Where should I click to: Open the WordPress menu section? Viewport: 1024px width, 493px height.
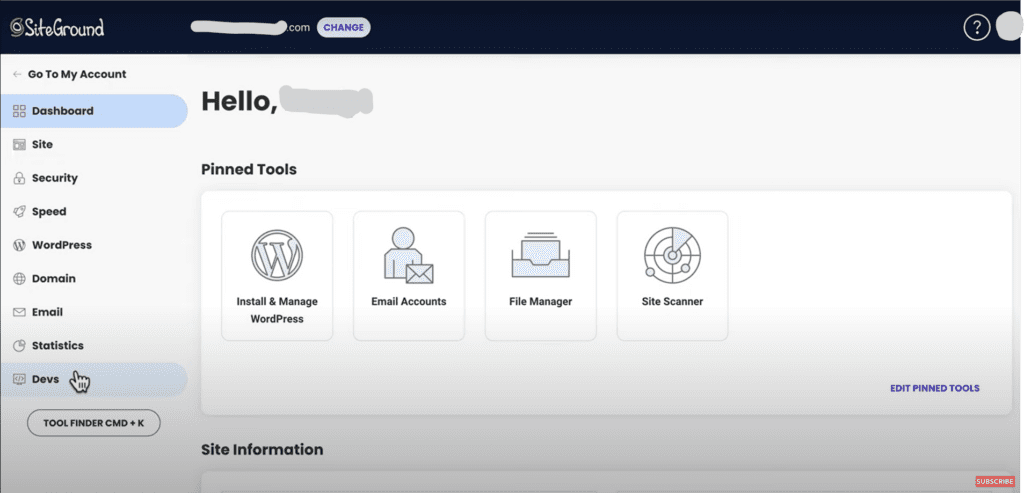pos(93,245)
